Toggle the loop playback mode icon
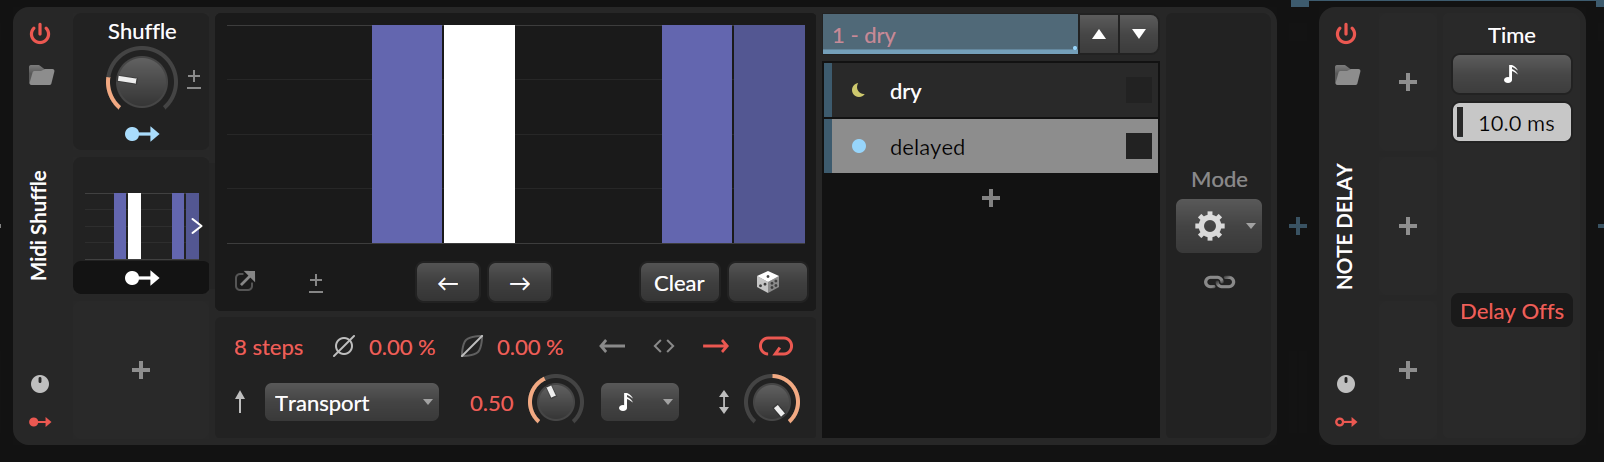The width and height of the screenshot is (1604, 462). 775,346
